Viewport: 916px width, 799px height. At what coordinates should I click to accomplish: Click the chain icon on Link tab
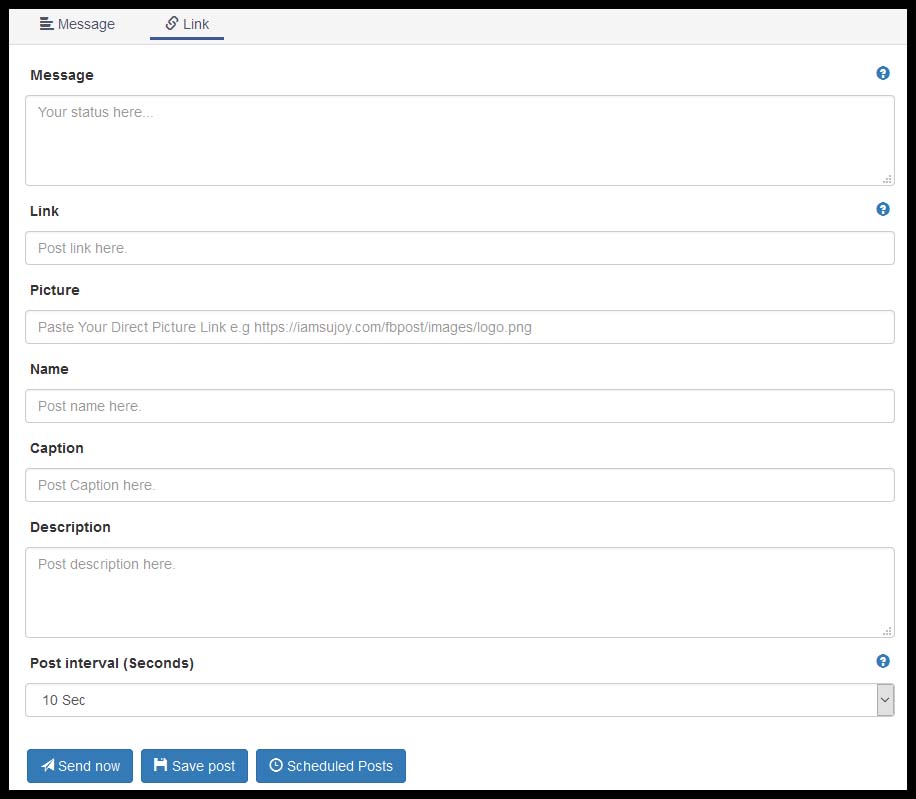coord(172,23)
